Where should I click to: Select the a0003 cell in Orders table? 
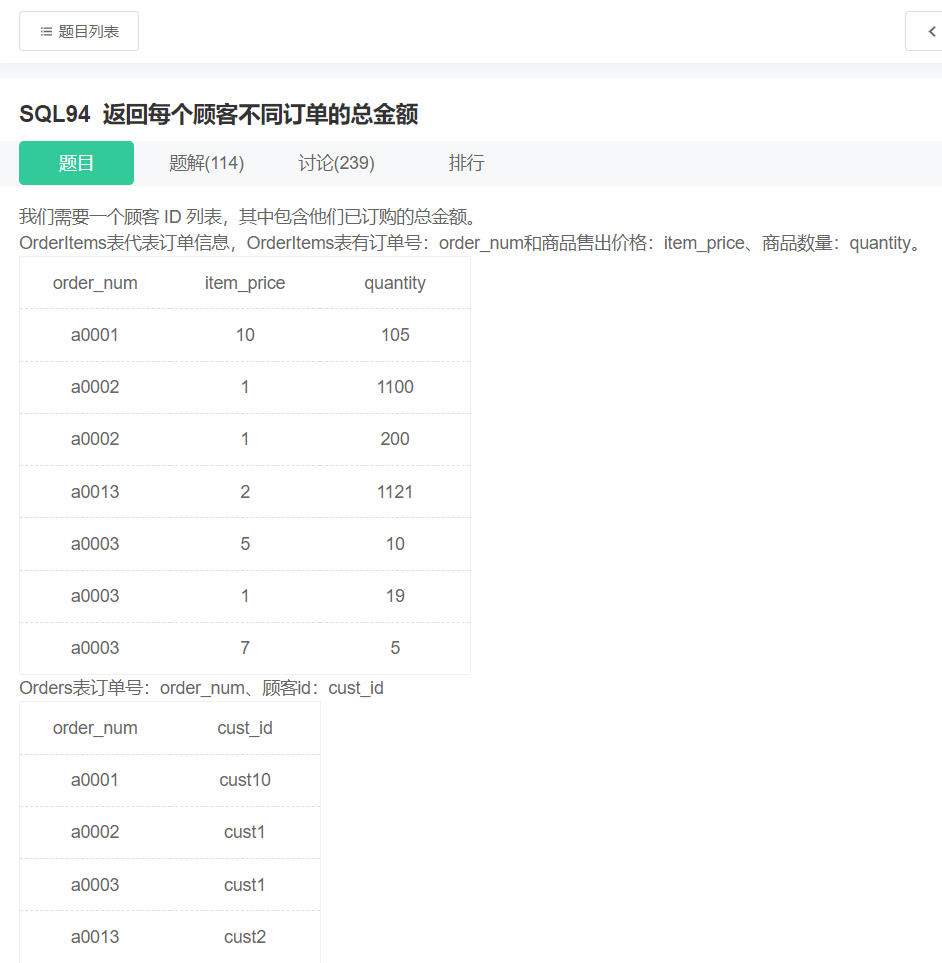(95, 885)
